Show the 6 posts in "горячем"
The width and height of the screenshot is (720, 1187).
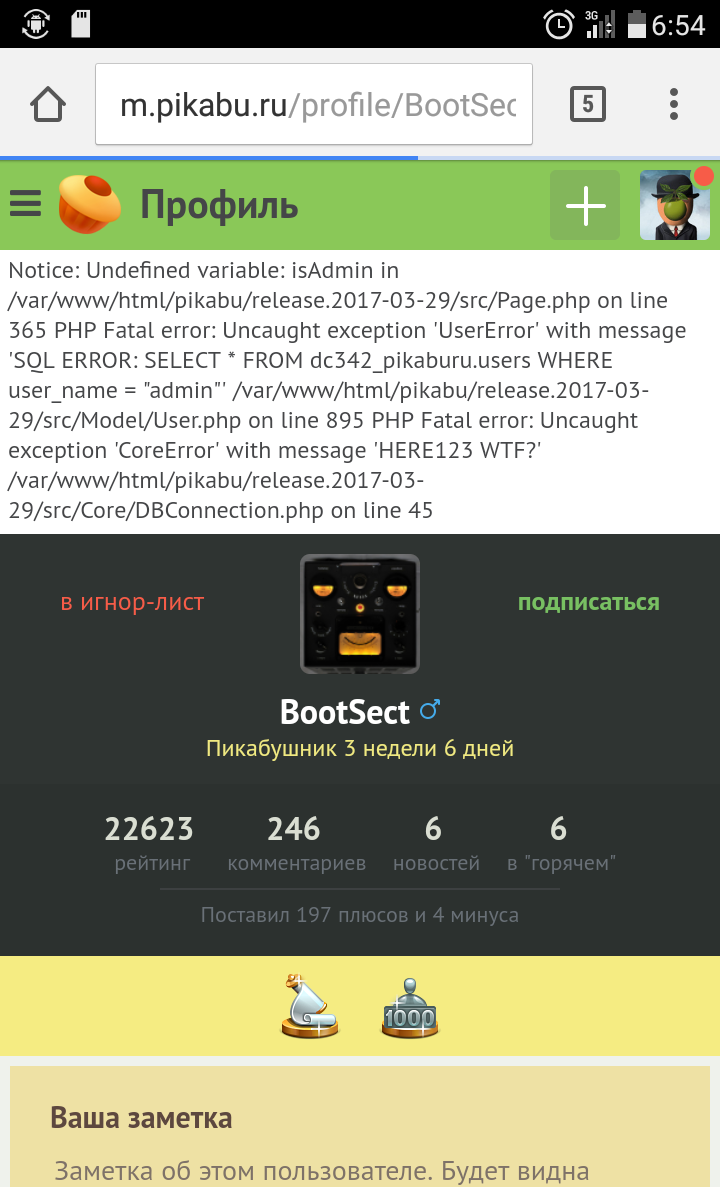click(558, 842)
